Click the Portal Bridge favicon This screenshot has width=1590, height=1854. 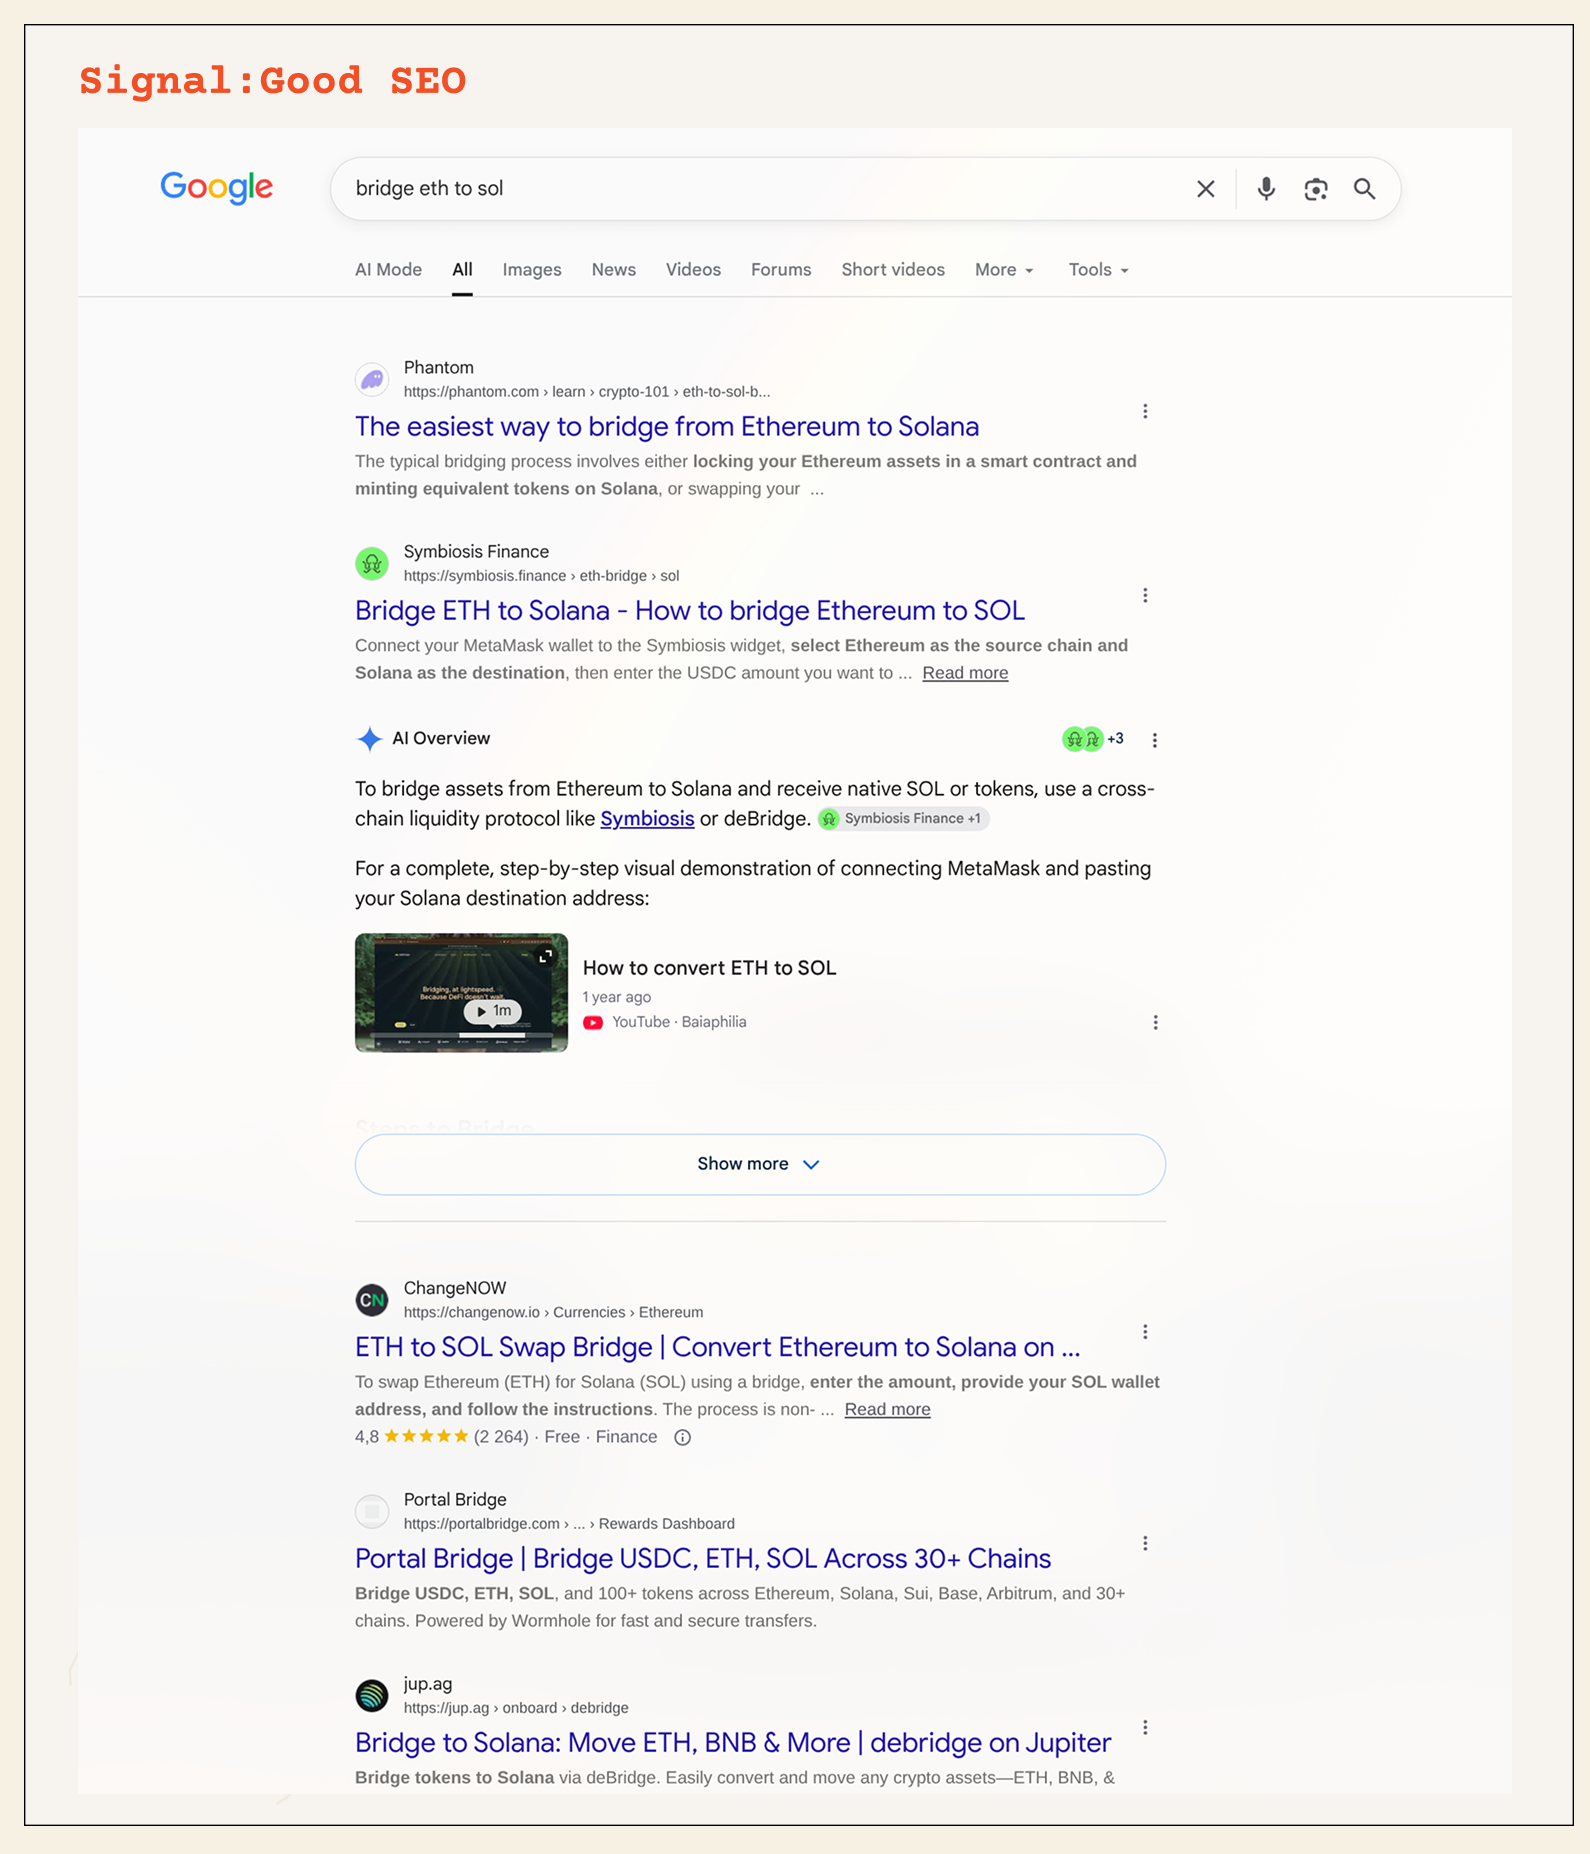[x=372, y=1511]
